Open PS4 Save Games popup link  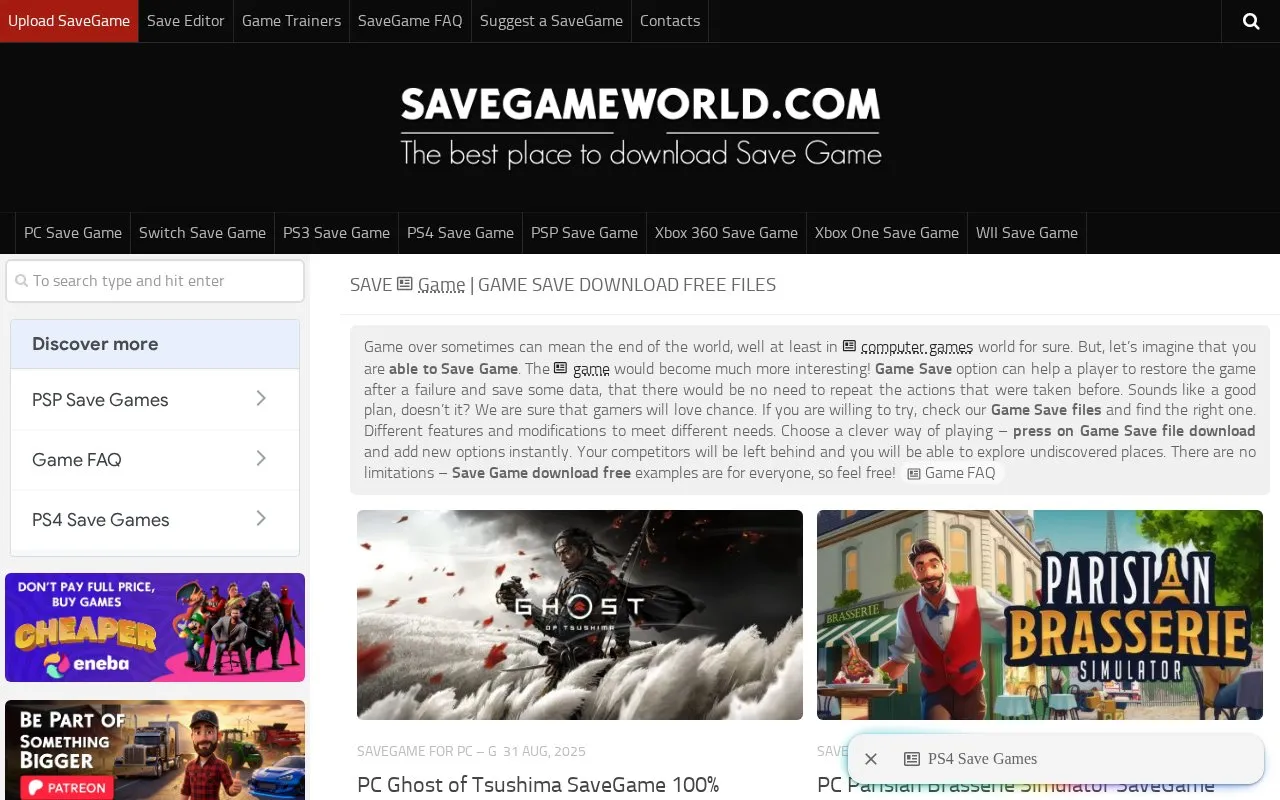coord(971,759)
